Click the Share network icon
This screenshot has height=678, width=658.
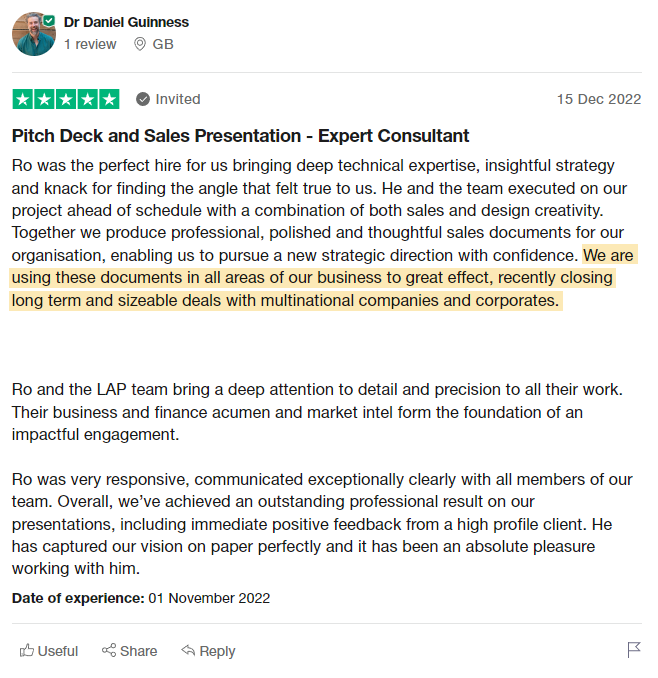(x=109, y=651)
